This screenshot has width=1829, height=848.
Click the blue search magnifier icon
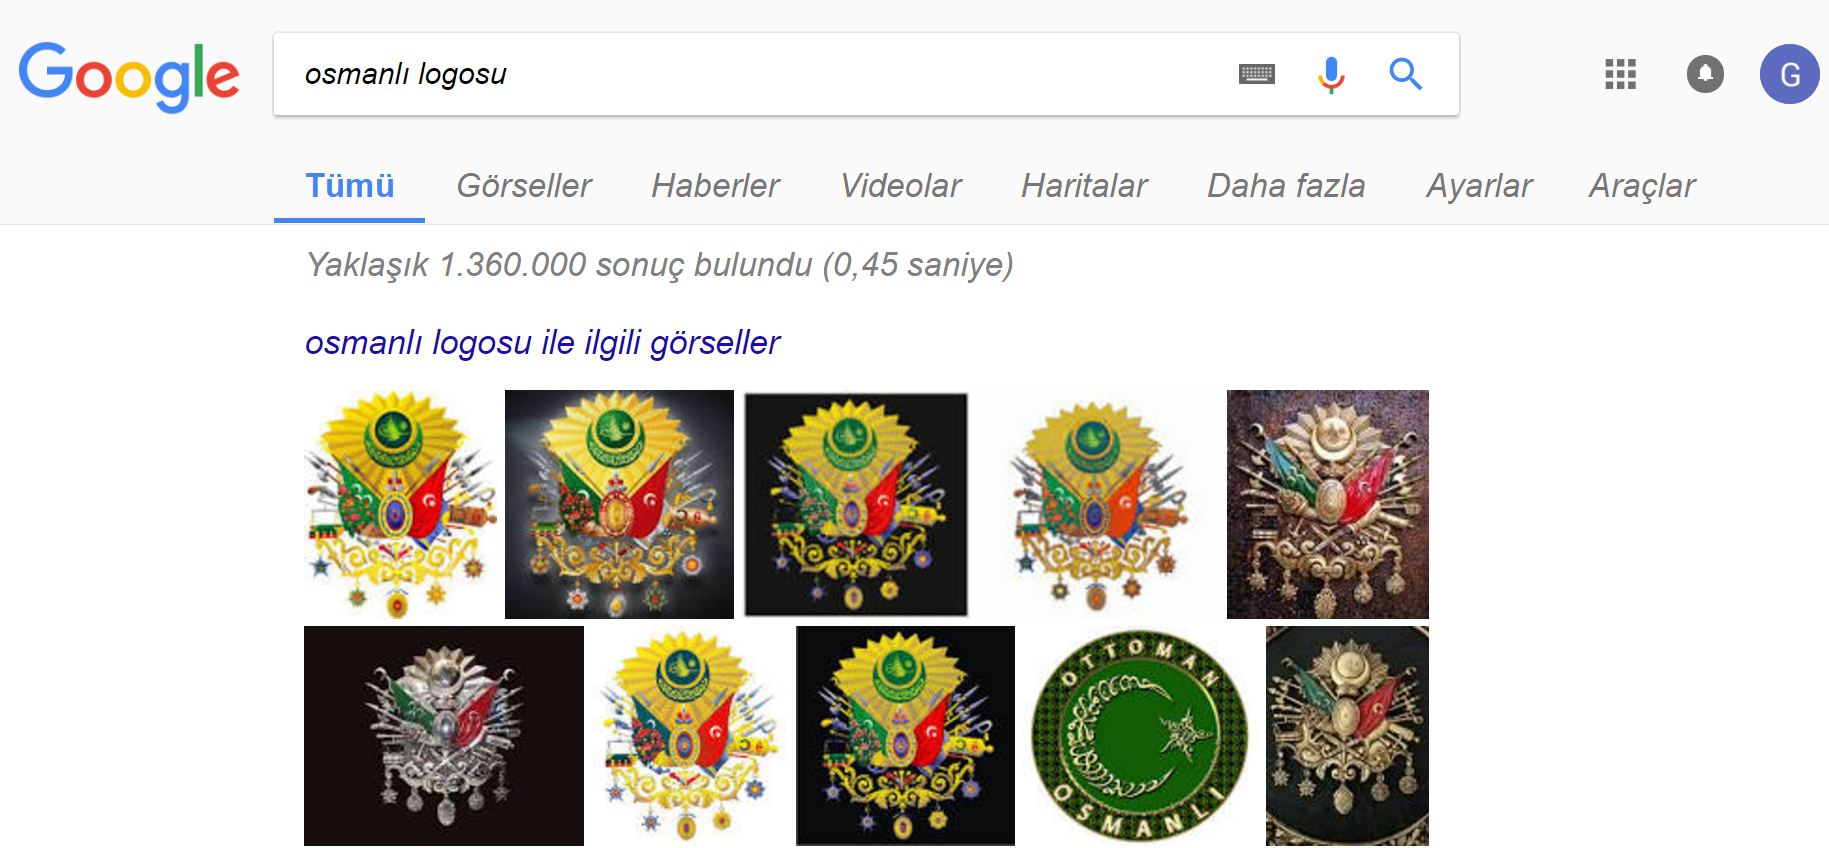1405,74
